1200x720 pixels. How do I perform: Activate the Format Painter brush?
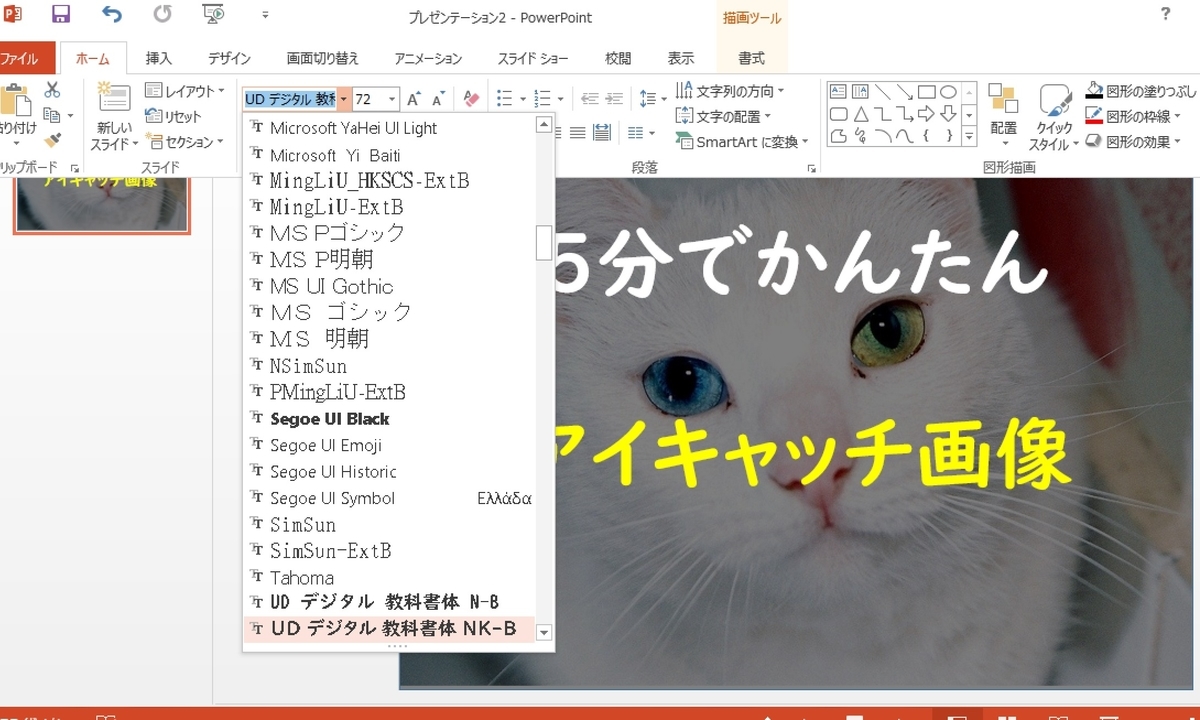coord(52,141)
